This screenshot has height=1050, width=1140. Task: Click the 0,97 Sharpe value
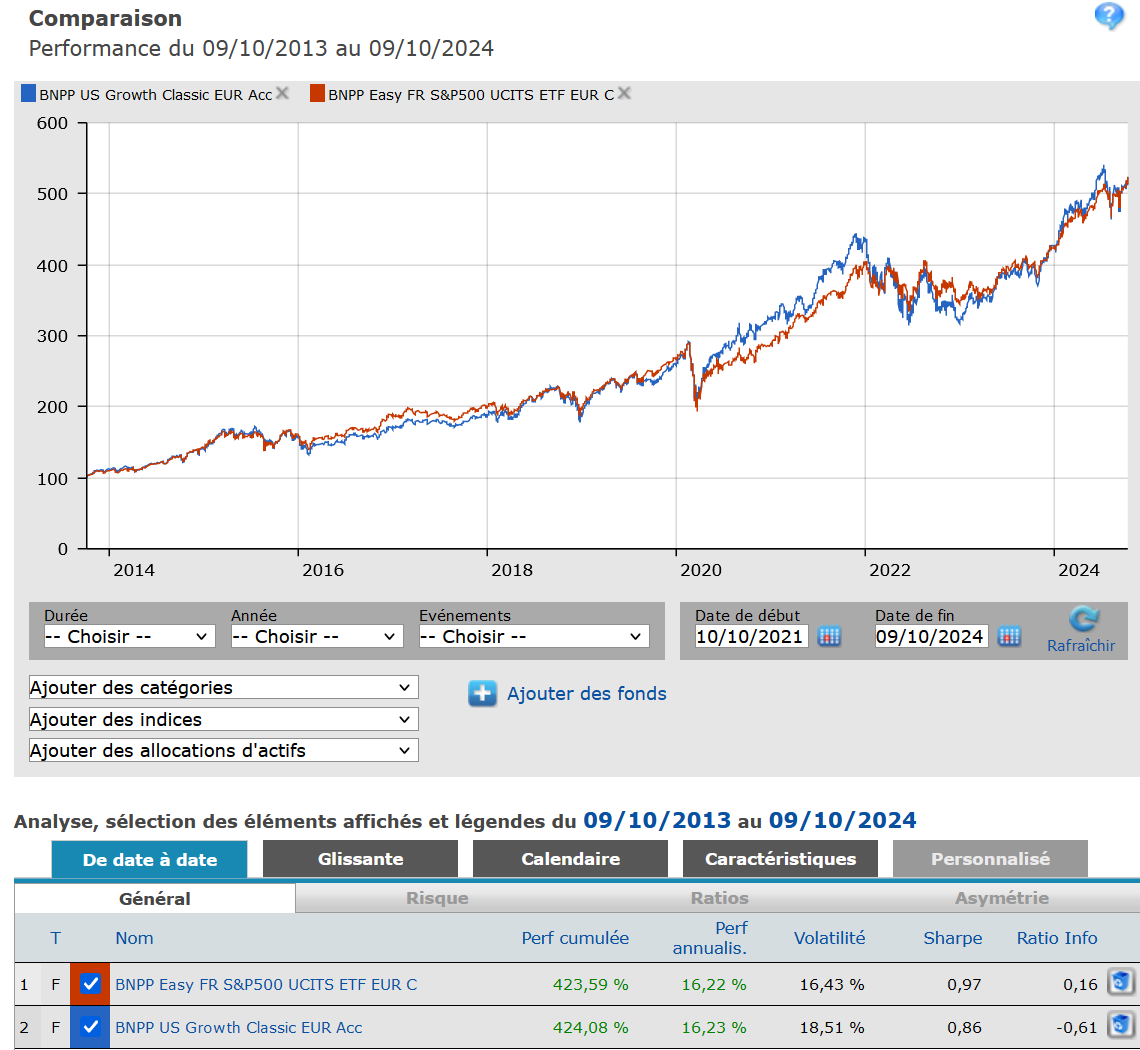[x=964, y=985]
